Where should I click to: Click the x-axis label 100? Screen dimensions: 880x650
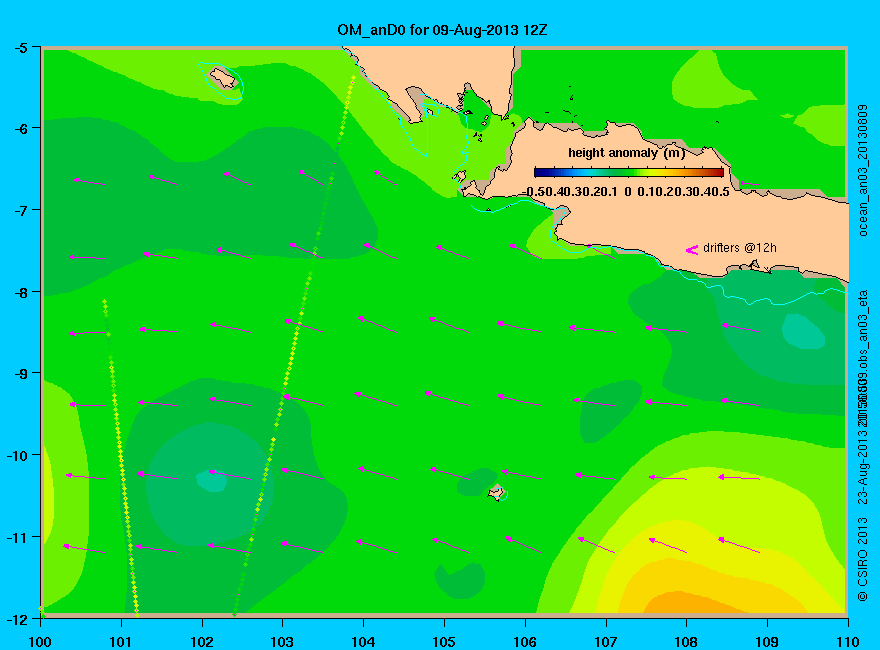click(x=40, y=642)
